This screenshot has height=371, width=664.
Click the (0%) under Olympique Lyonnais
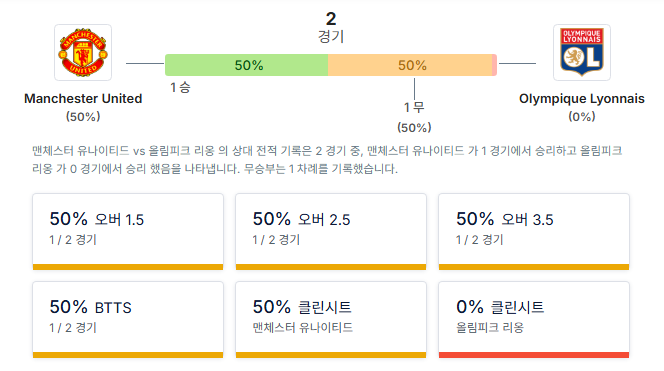[582, 116]
